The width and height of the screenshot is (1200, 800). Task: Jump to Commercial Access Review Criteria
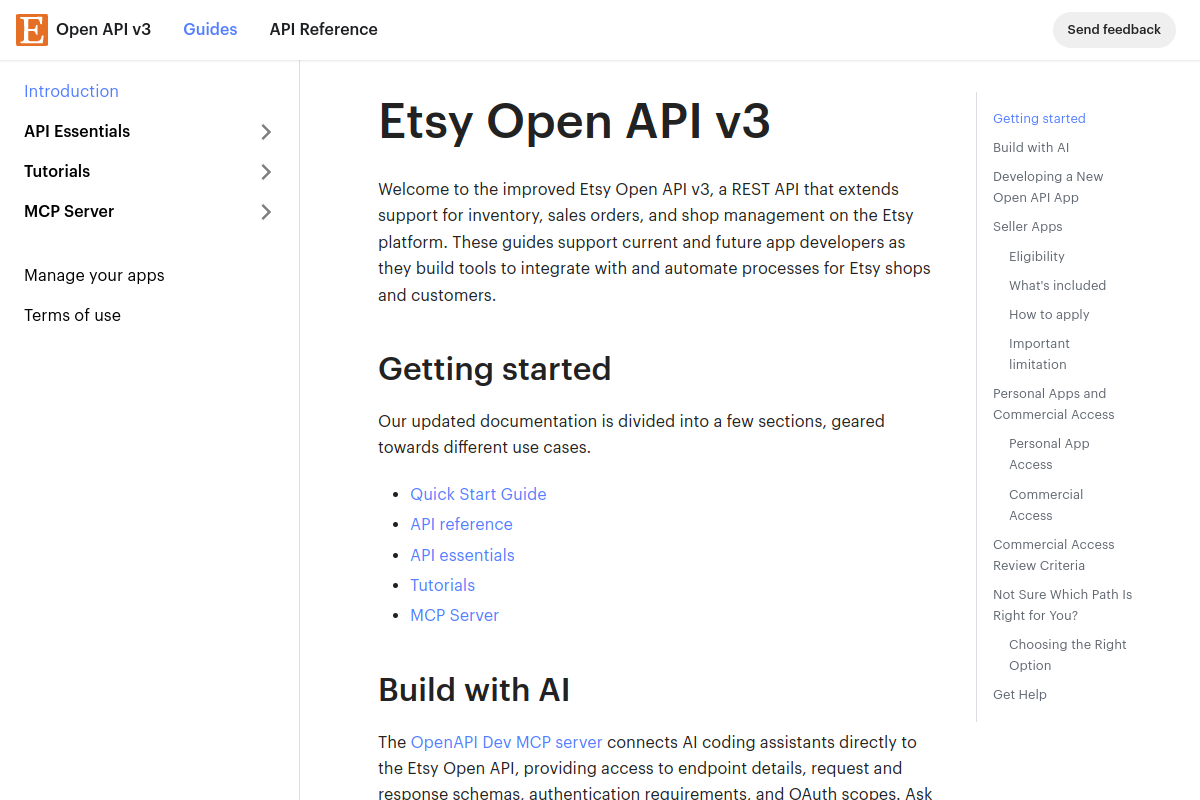coord(1053,555)
